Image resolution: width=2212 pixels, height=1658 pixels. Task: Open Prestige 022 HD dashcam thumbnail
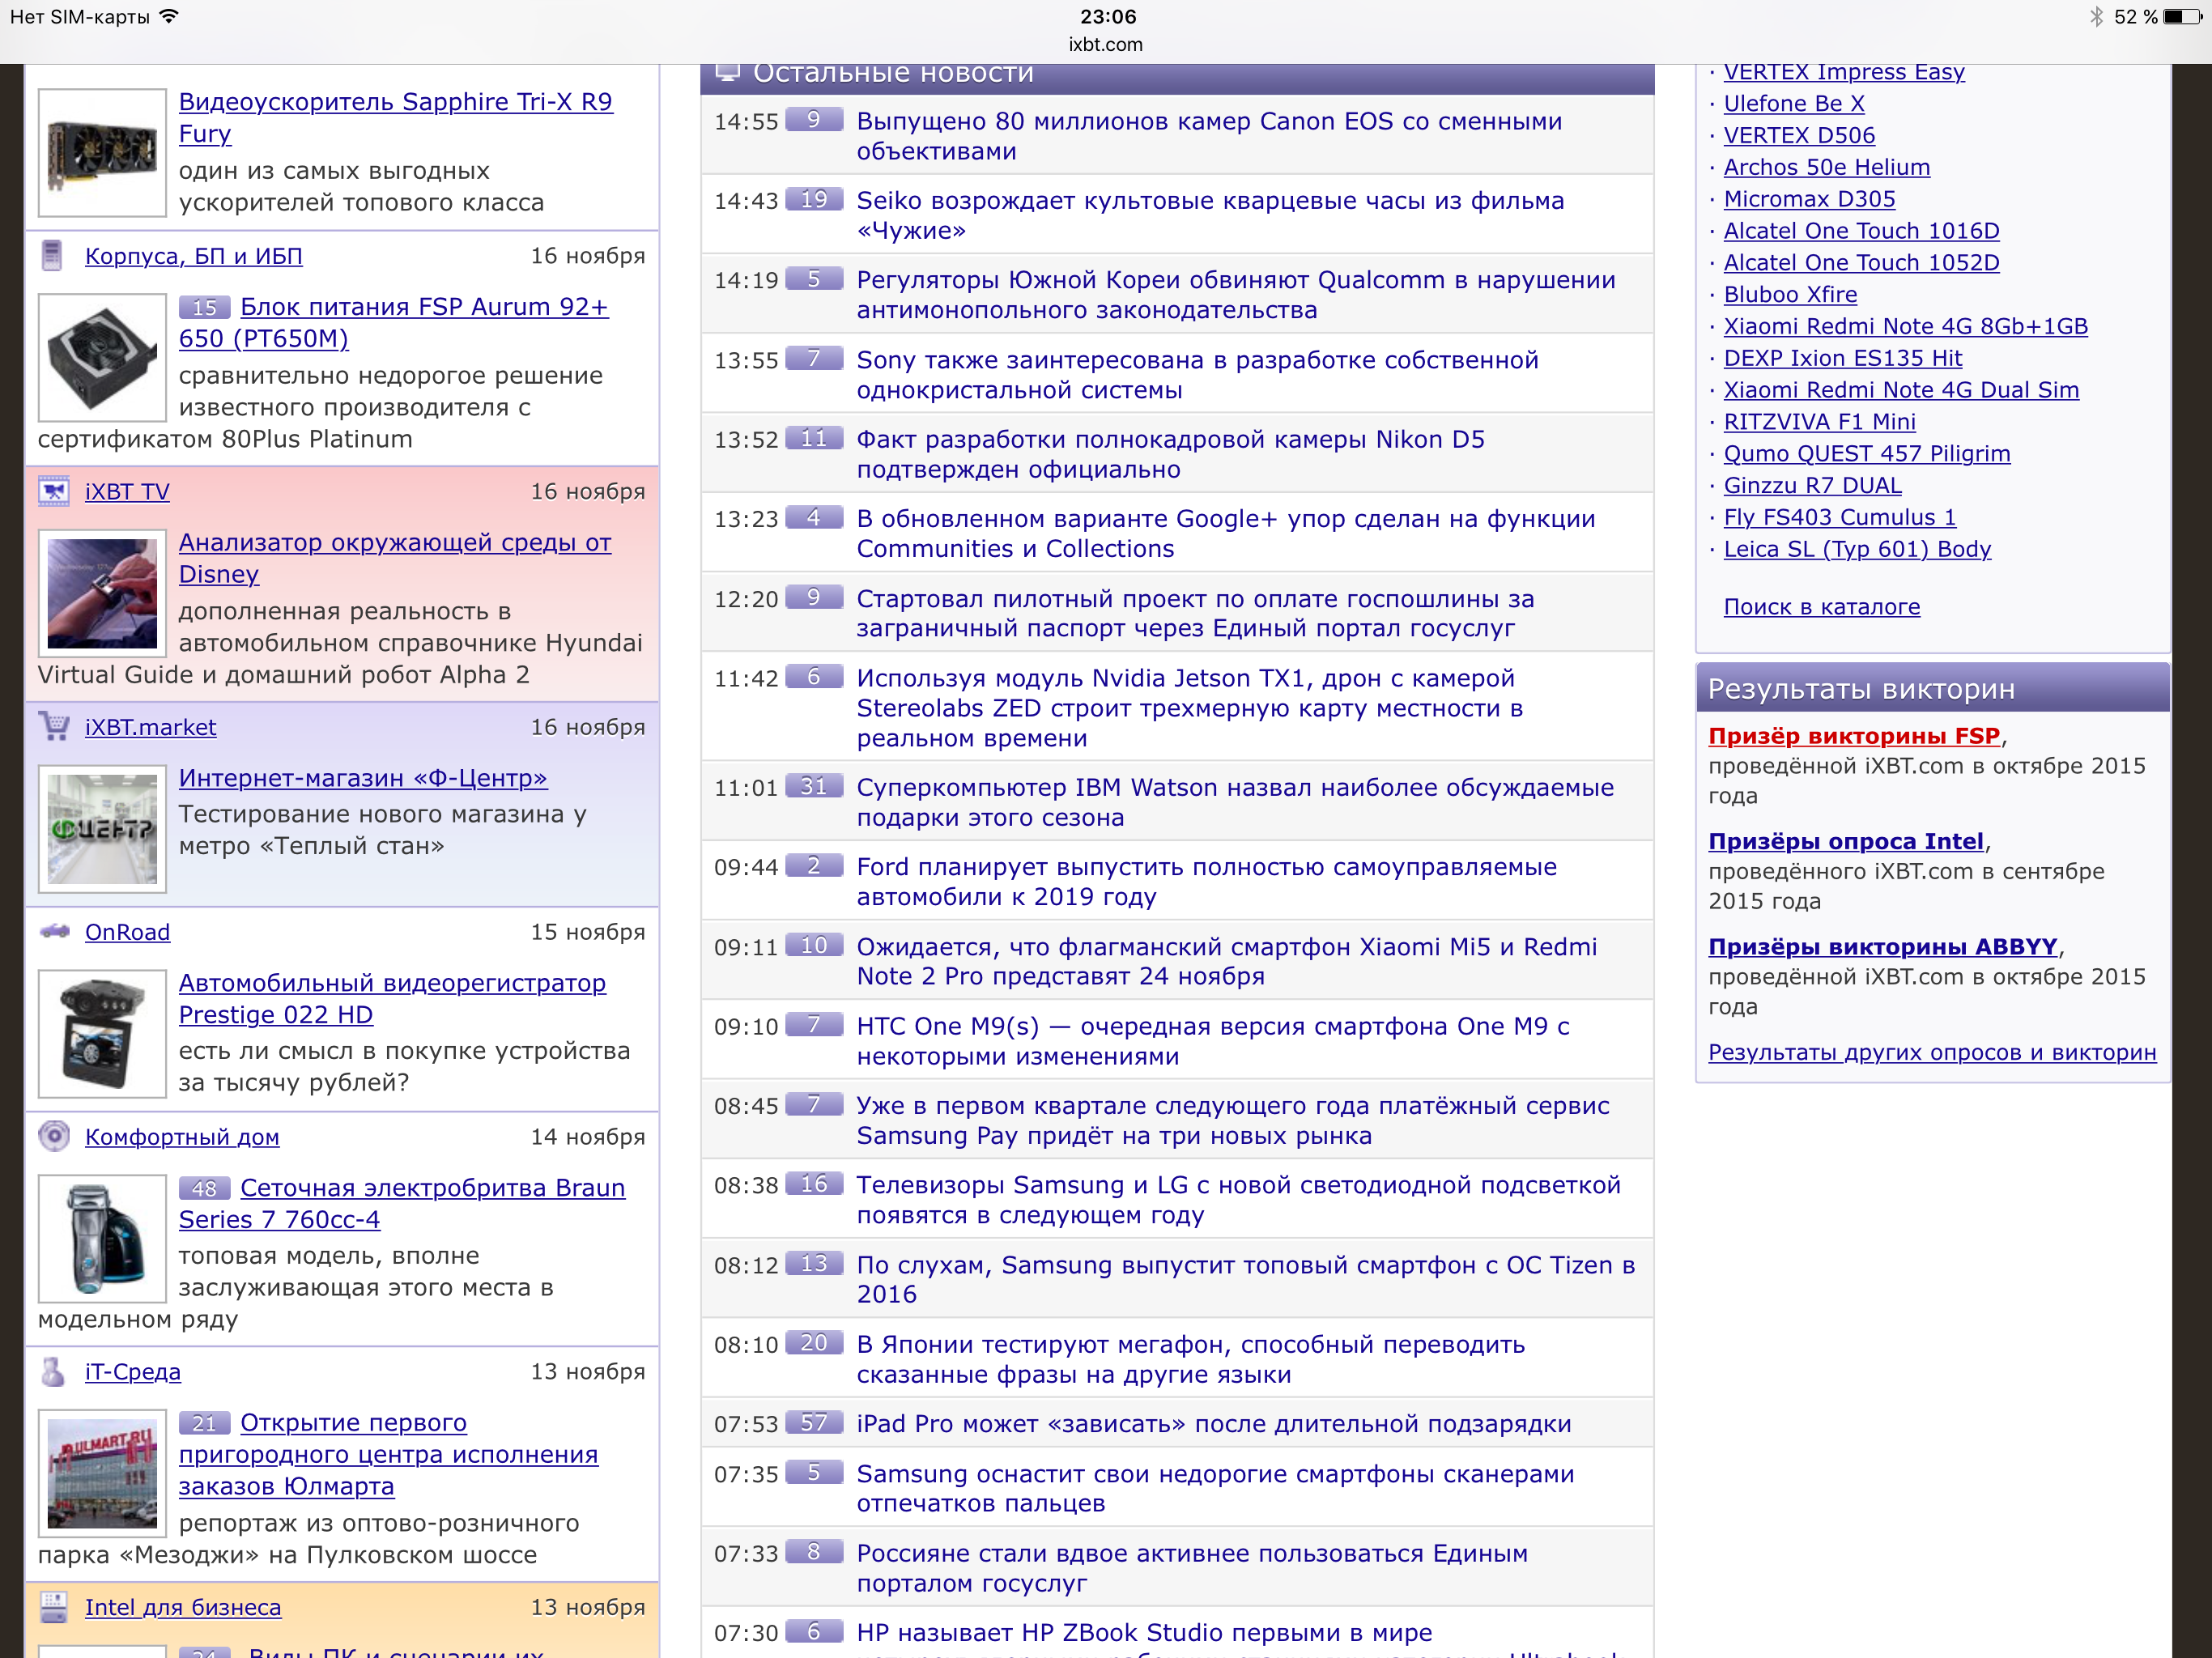[102, 1033]
